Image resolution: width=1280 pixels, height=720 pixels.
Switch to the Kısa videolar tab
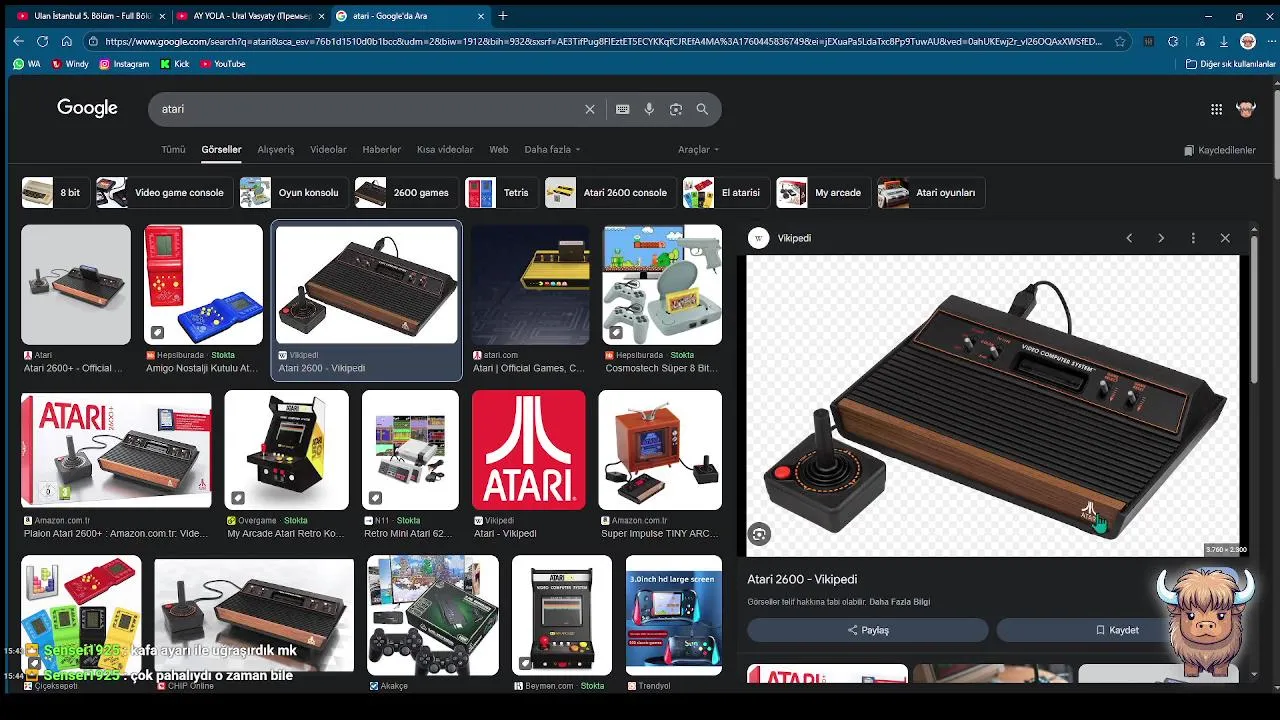coord(445,150)
